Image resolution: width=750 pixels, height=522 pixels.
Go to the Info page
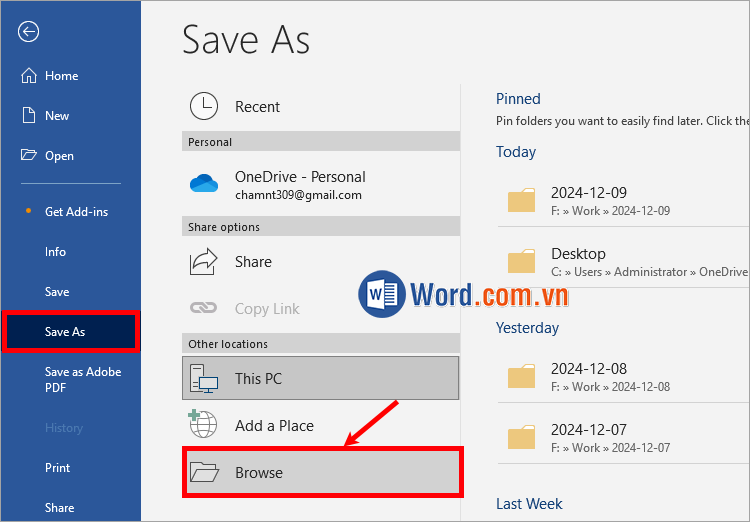click(x=71, y=252)
